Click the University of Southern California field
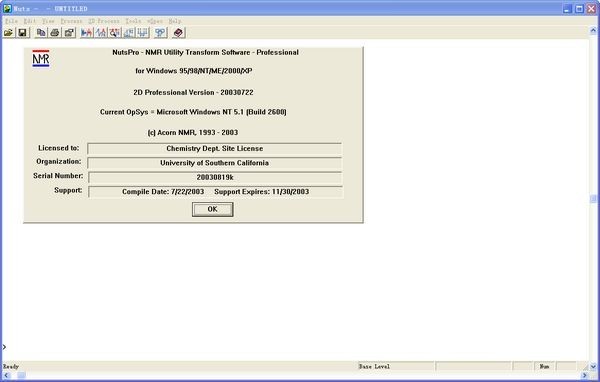 click(215, 163)
